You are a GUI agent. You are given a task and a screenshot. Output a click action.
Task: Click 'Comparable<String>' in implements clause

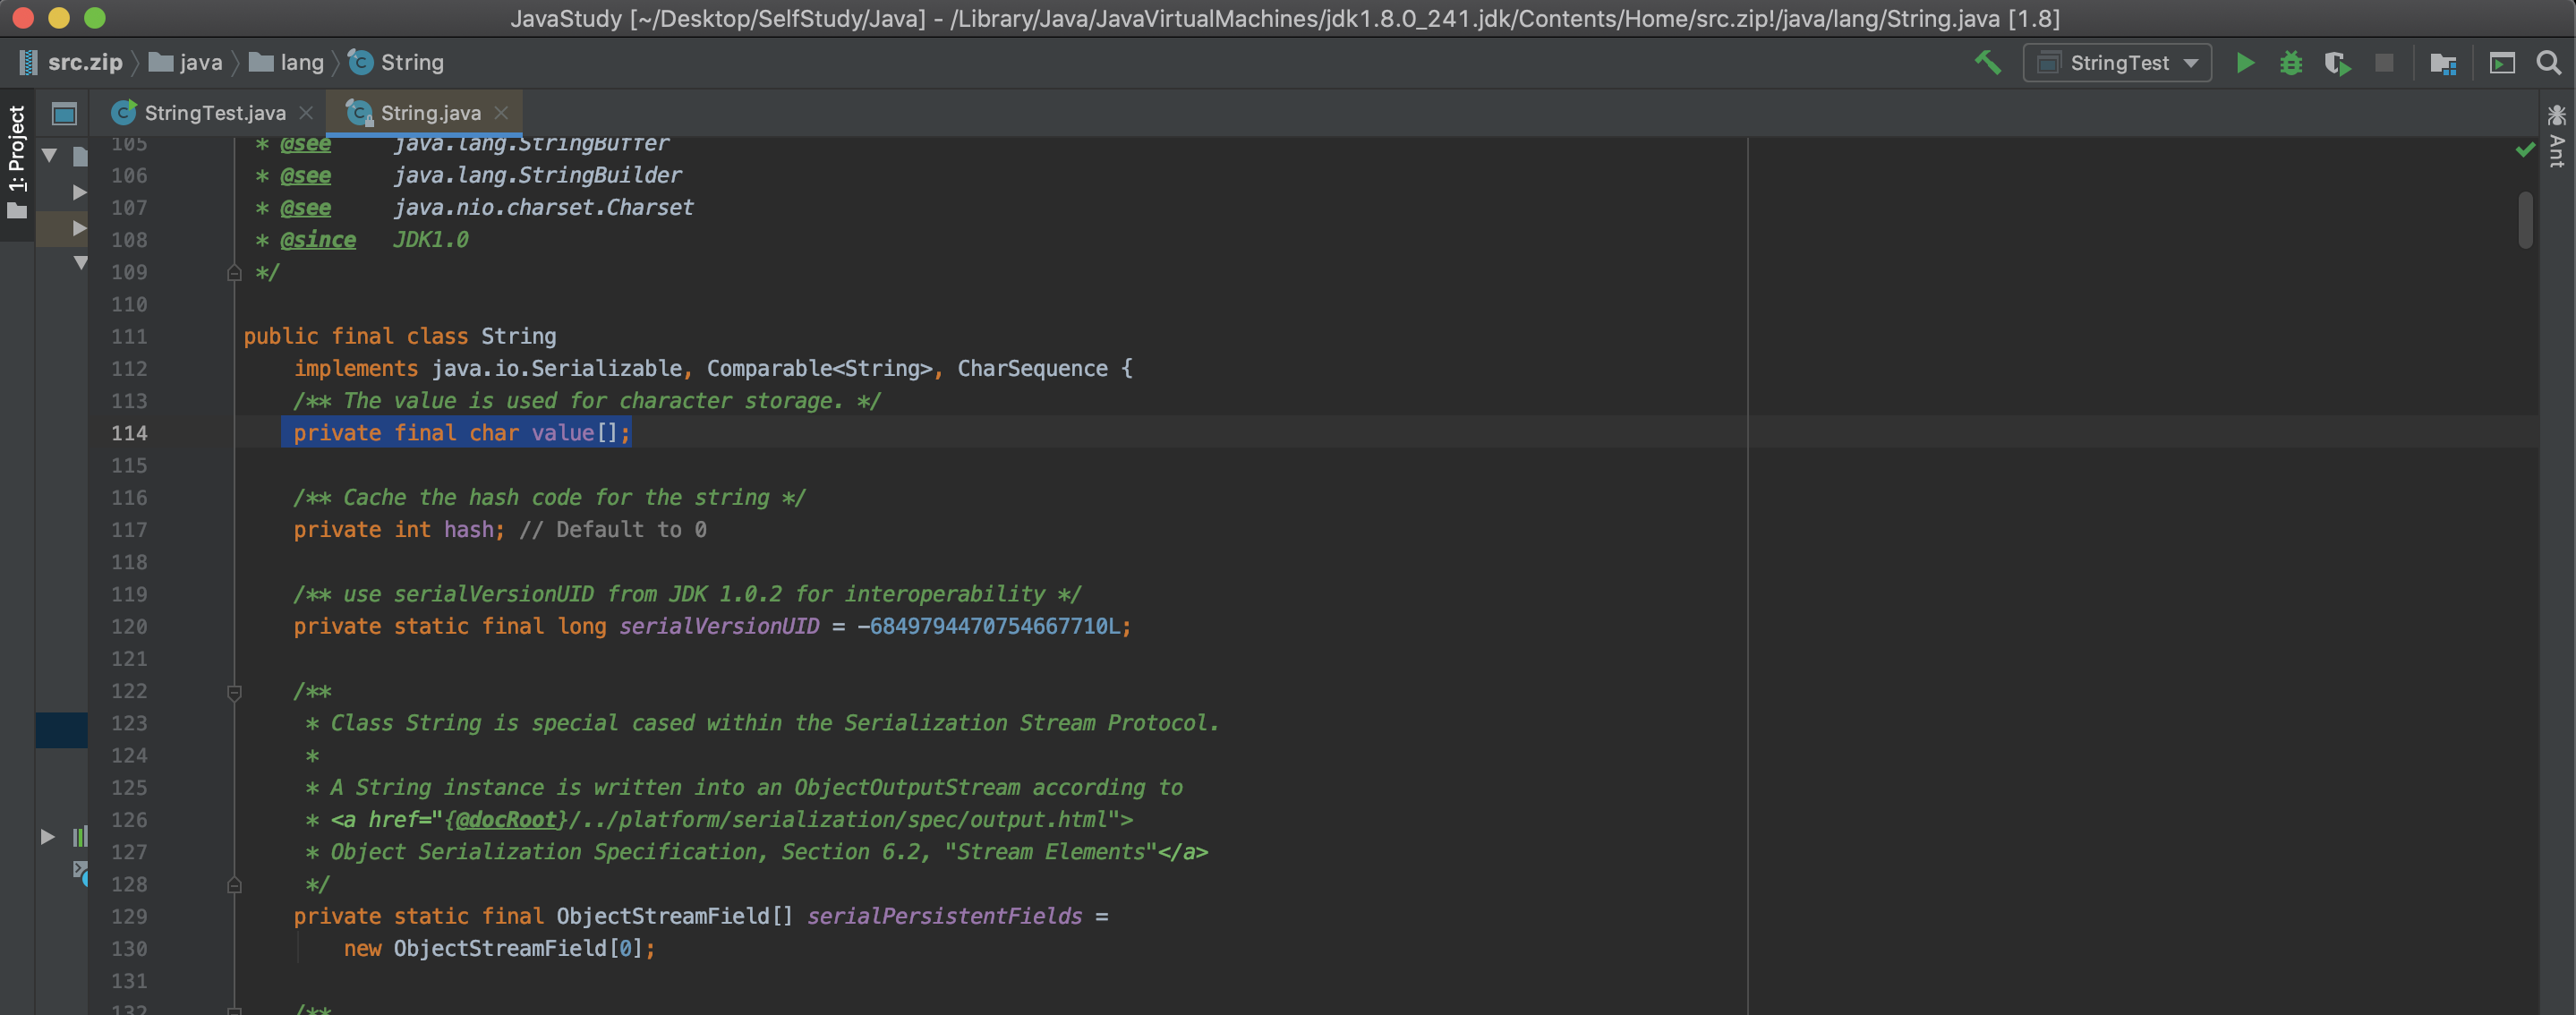[x=820, y=368]
